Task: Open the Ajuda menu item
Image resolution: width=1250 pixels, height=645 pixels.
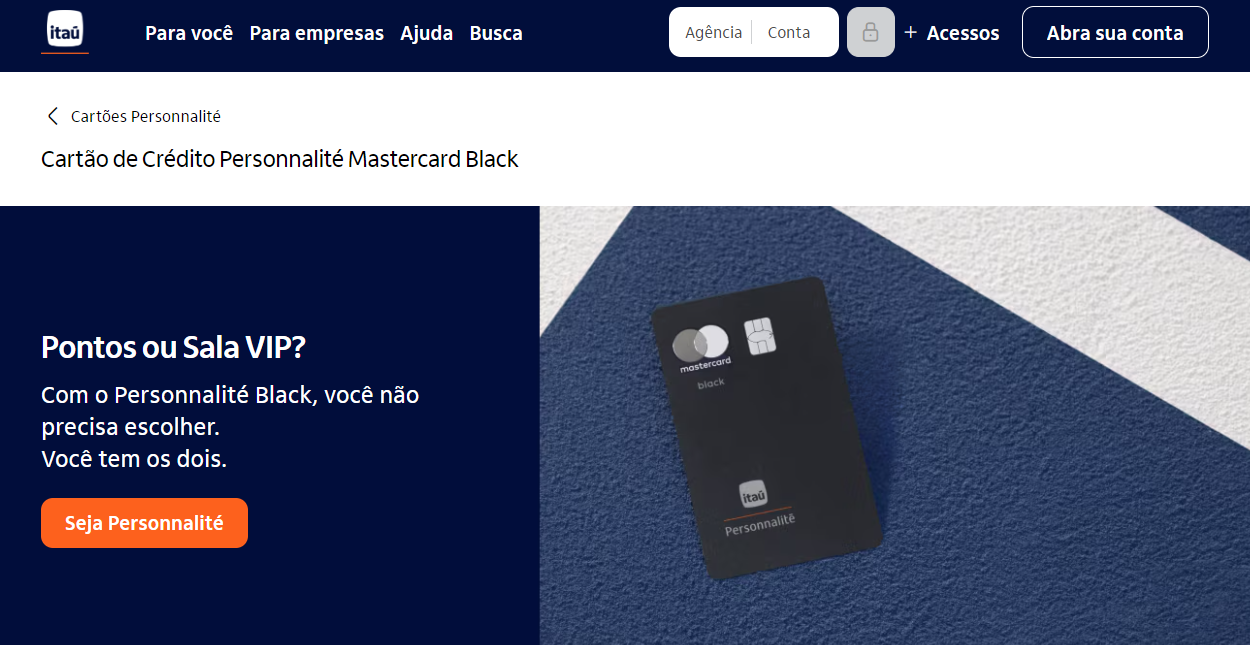Action: [427, 33]
